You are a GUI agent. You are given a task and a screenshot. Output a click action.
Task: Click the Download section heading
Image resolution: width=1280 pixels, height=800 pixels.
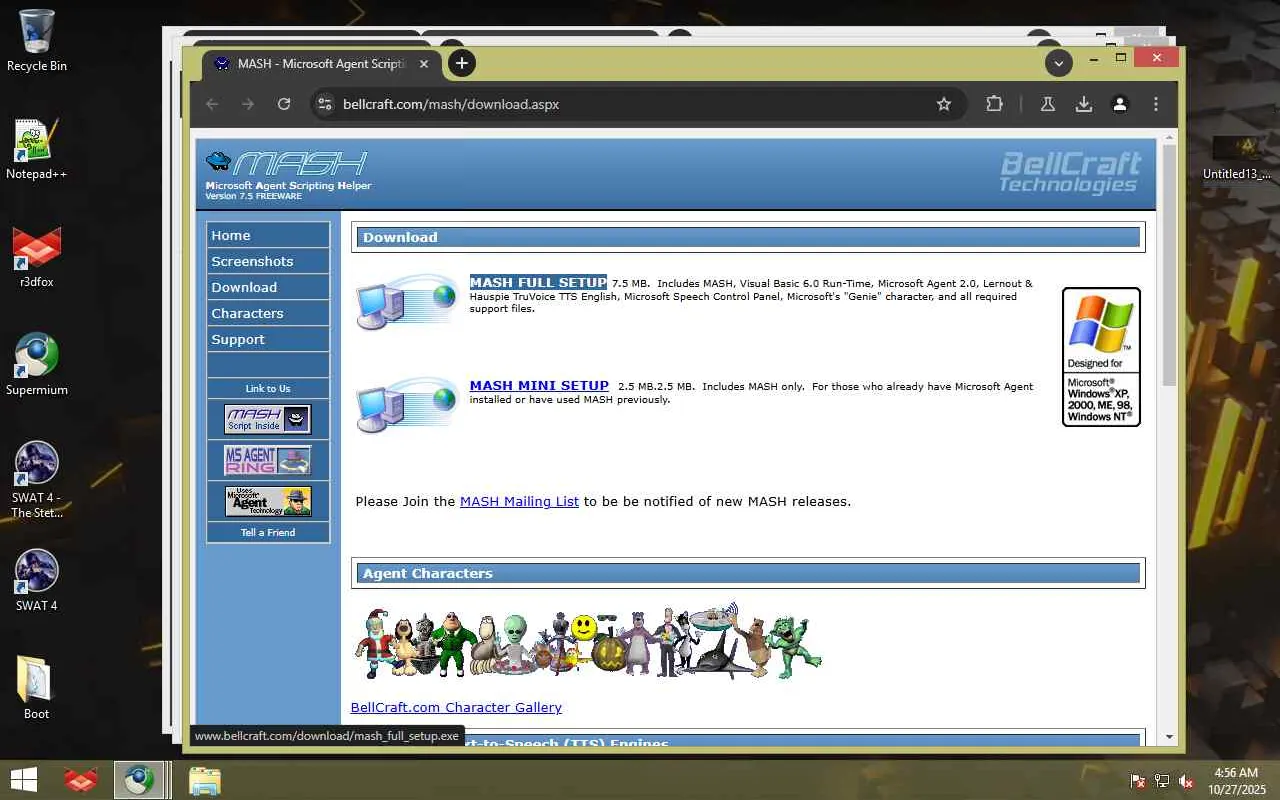pyautogui.click(x=400, y=237)
